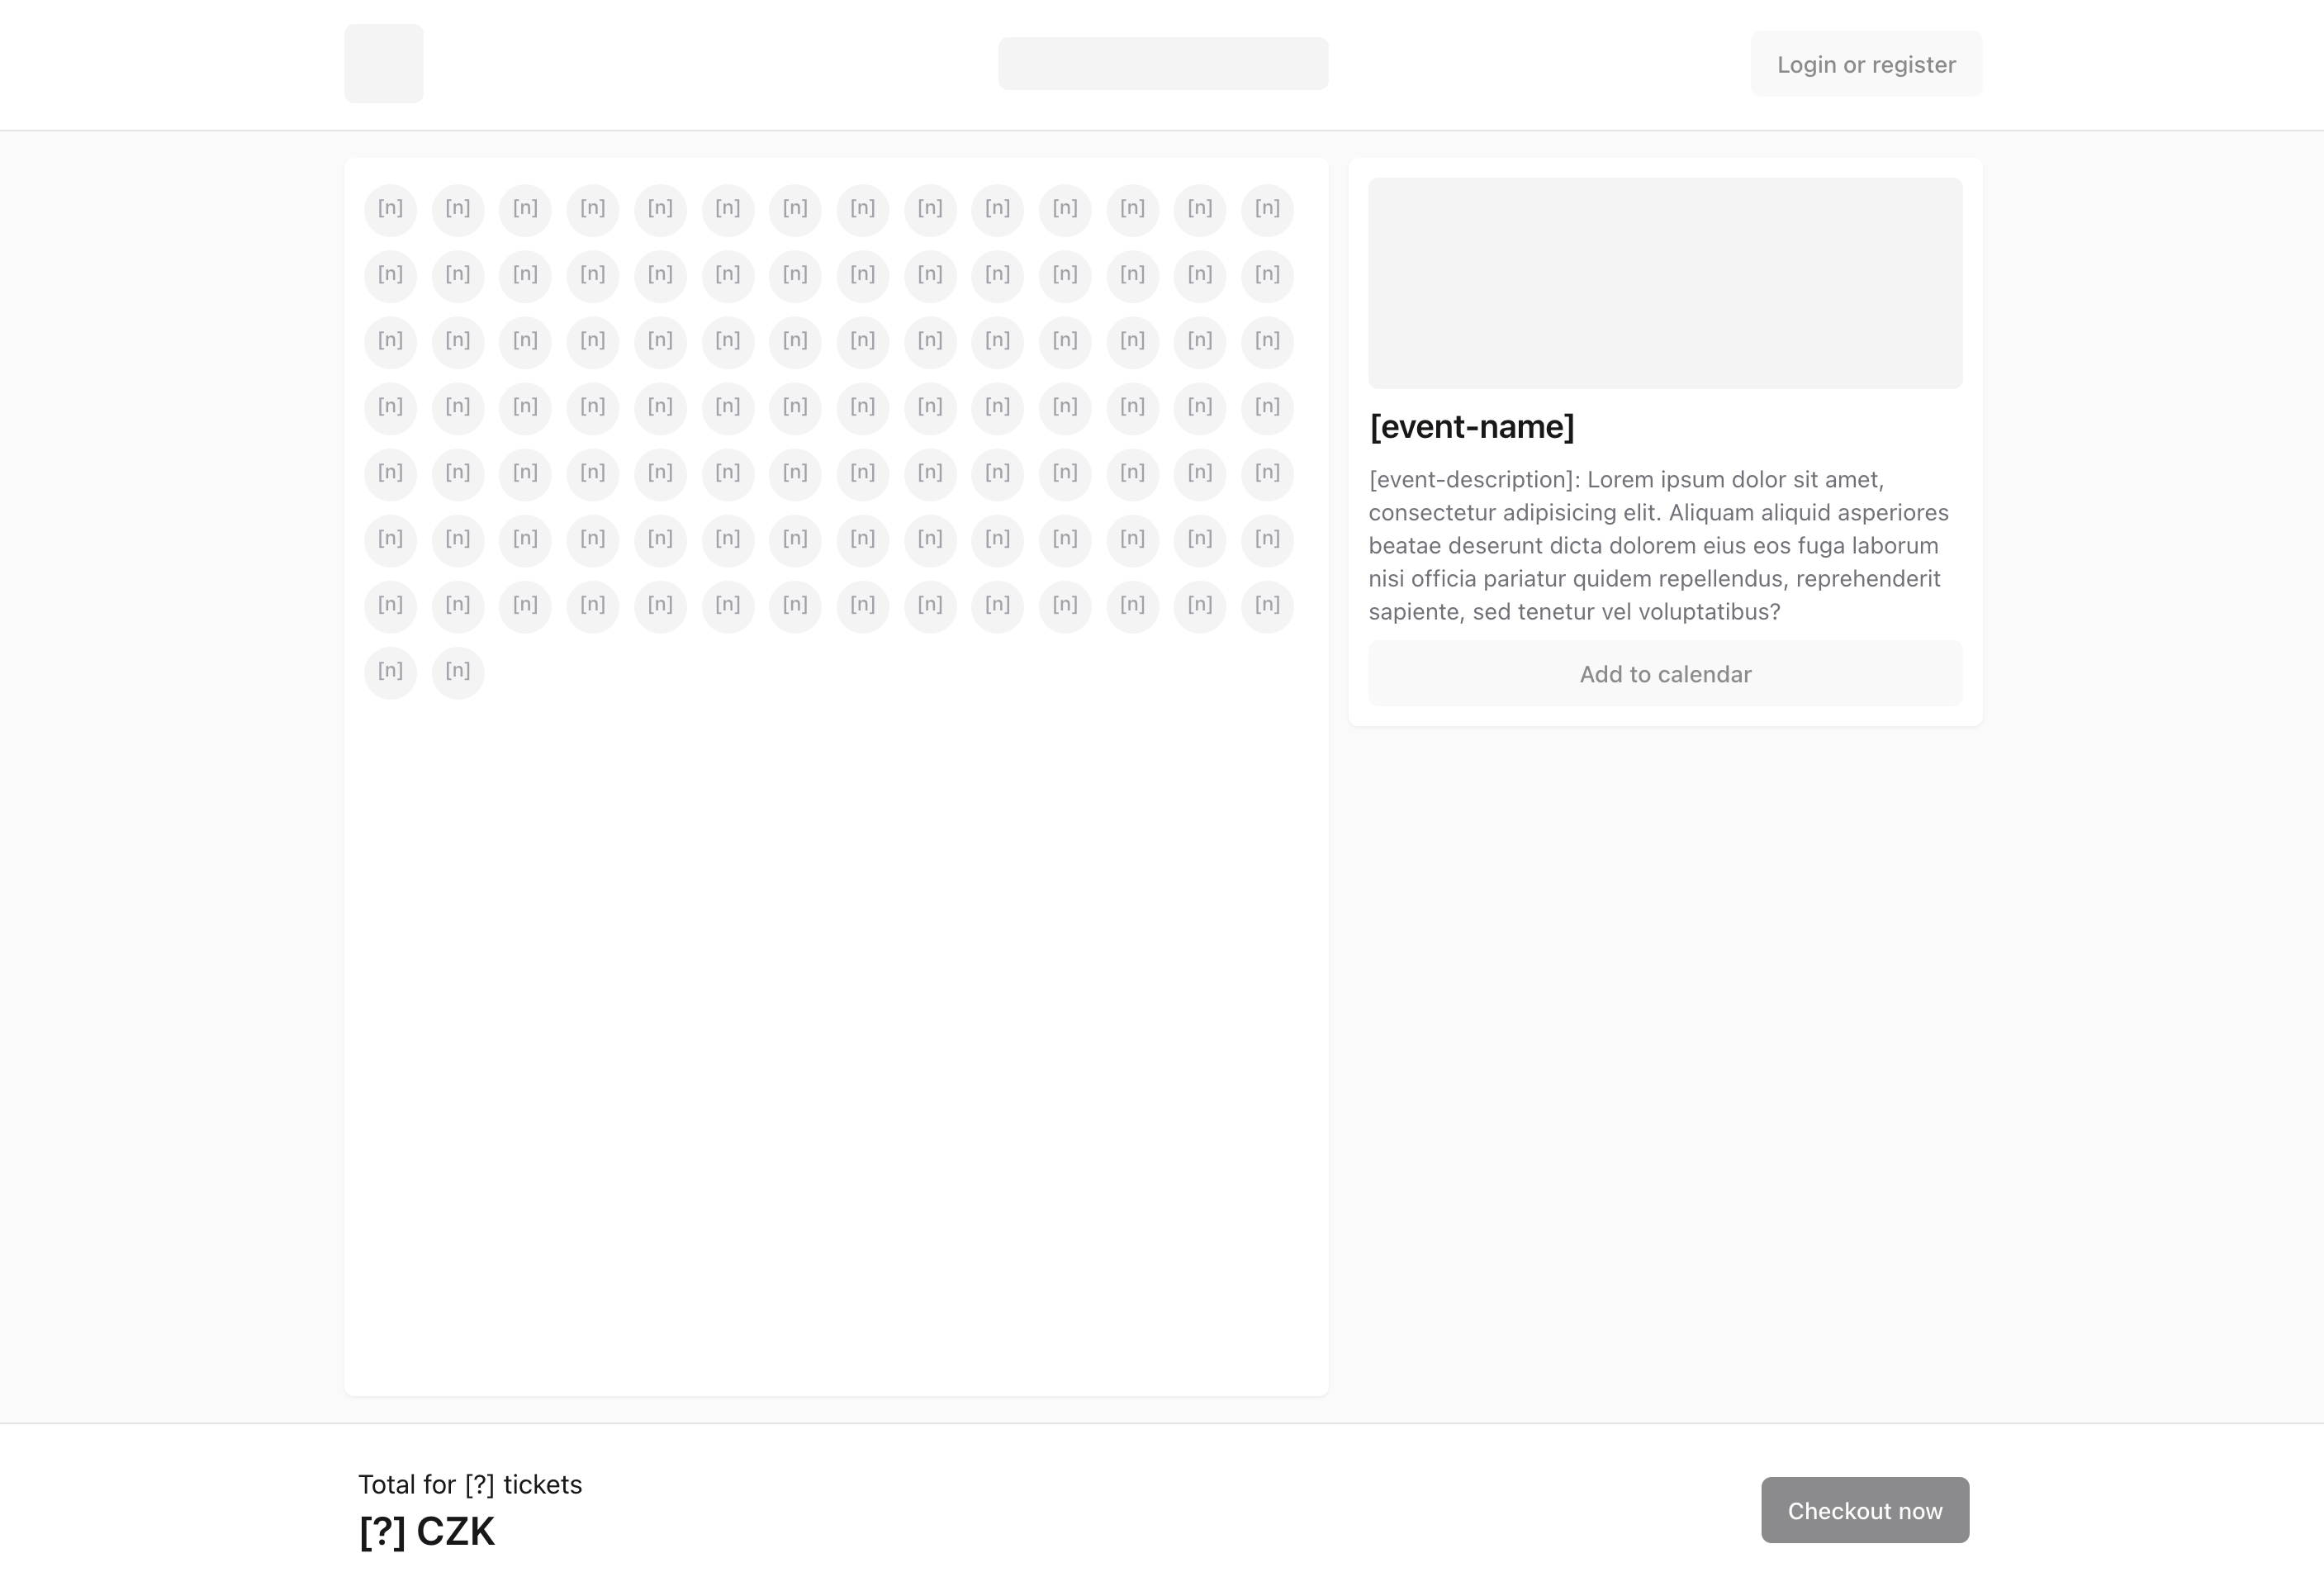Click the header search bar placeholder
Screen dimensions: 2324x1596
1163,64
